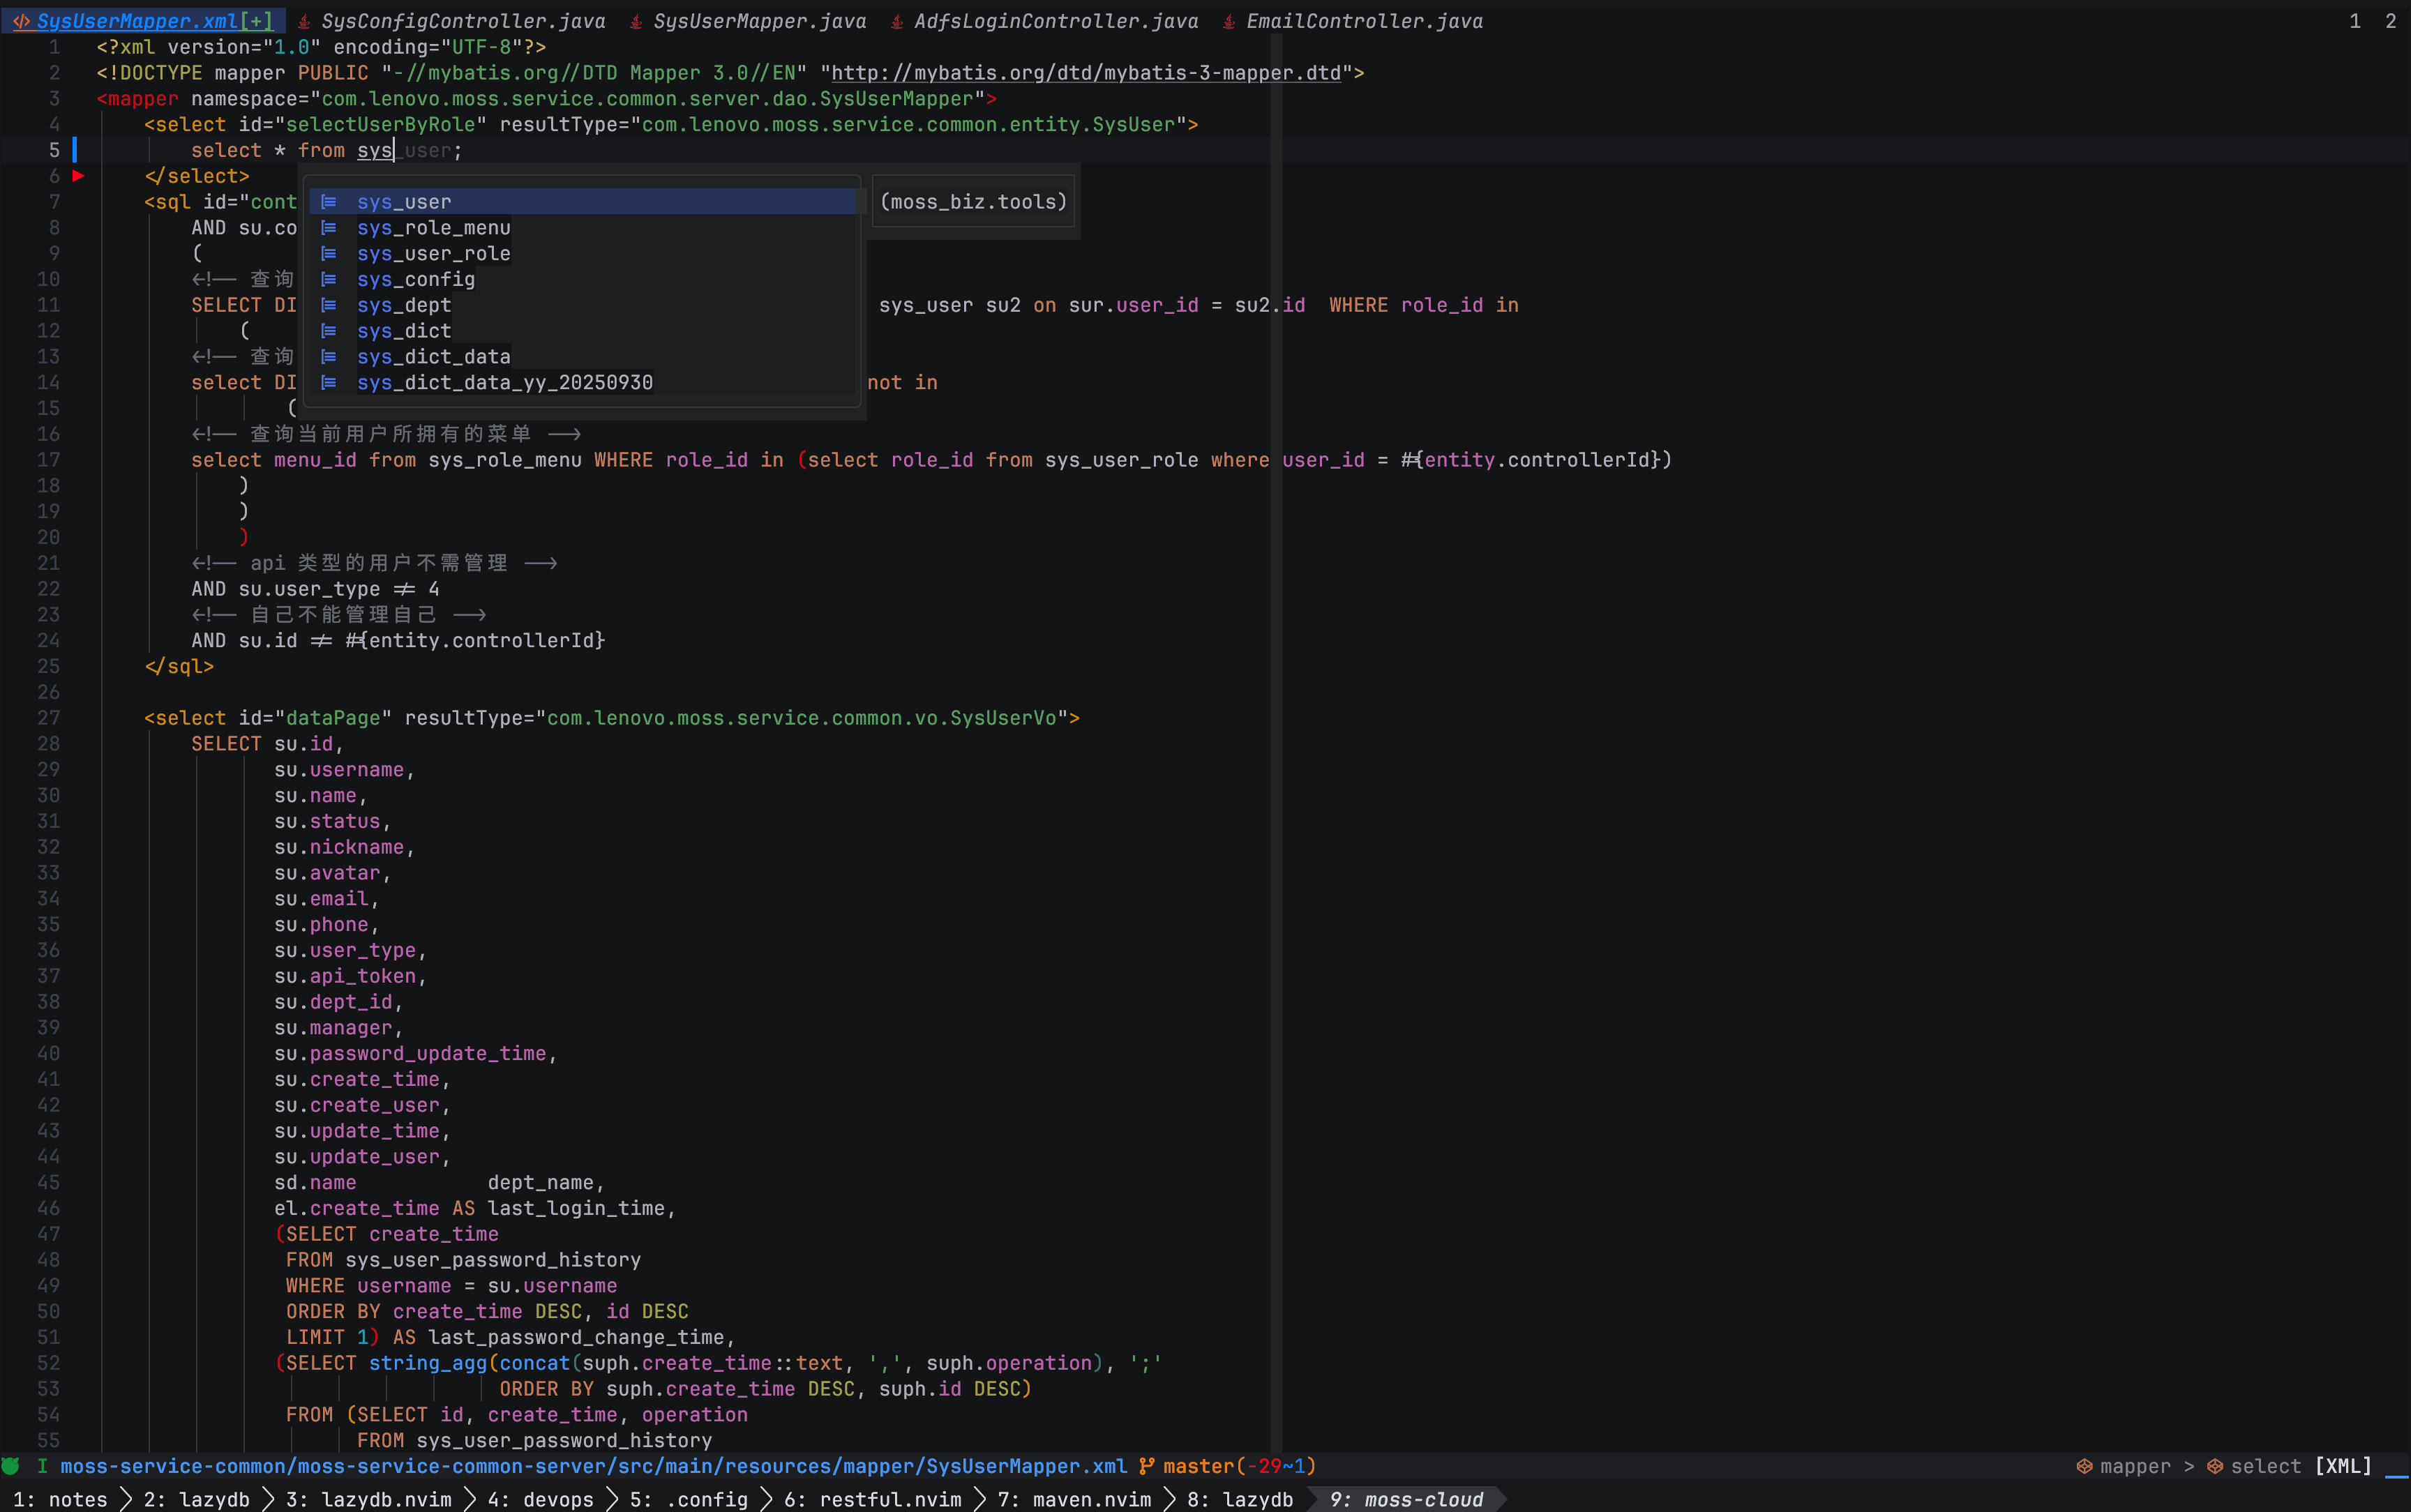Select sys_dict_data_yy_20250930 completion item
The image size is (2411, 1512).
point(582,382)
